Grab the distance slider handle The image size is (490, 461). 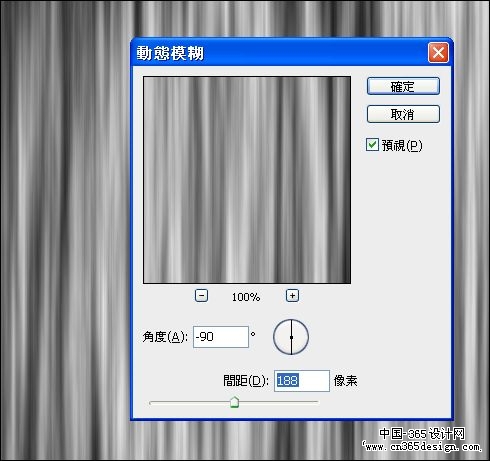[235, 402]
